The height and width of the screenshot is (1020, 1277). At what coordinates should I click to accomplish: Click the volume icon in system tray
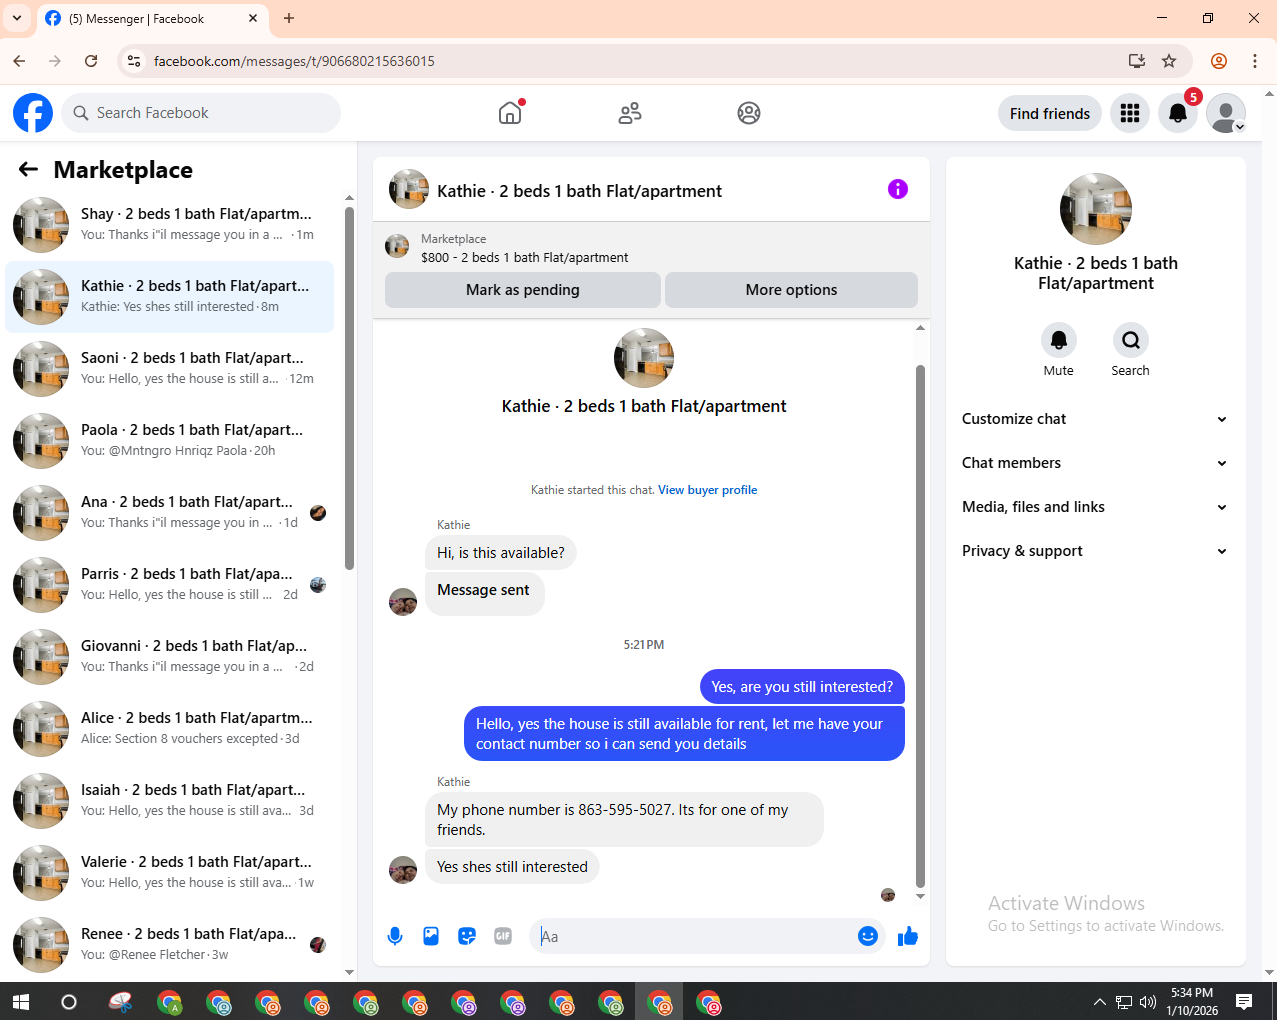point(1148,1002)
